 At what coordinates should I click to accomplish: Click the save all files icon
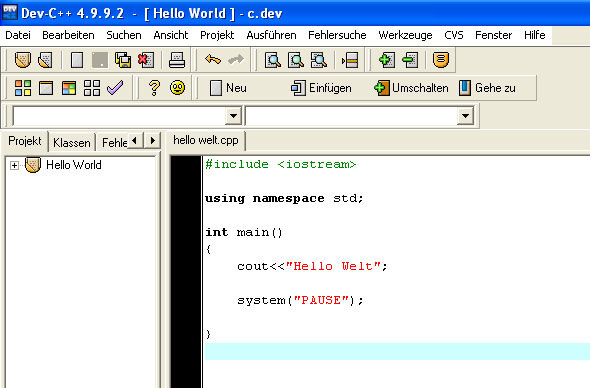[x=123, y=60]
